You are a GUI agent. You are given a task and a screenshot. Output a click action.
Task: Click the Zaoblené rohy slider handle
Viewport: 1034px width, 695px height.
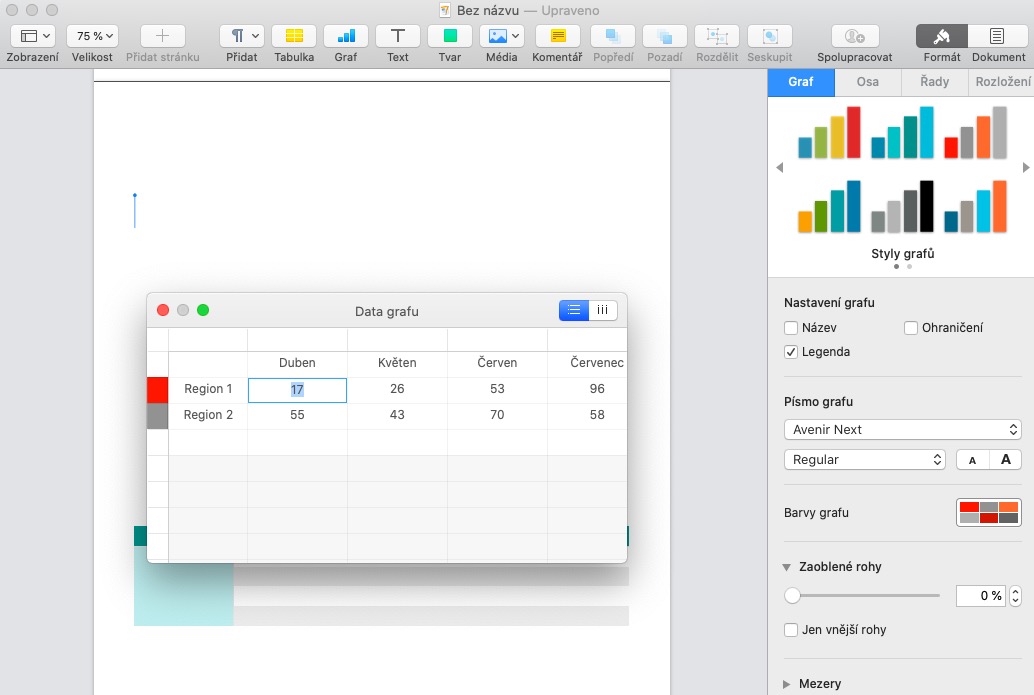[792, 595]
